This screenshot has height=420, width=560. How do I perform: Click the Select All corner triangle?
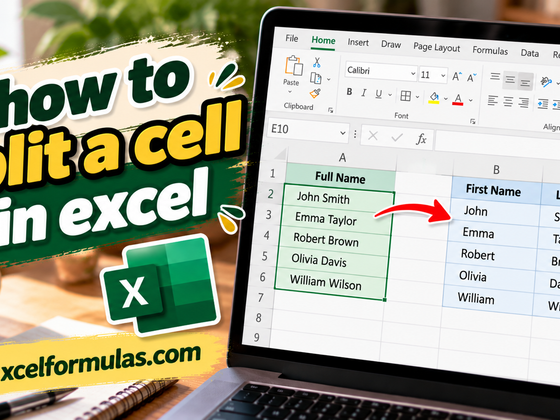coord(279,154)
